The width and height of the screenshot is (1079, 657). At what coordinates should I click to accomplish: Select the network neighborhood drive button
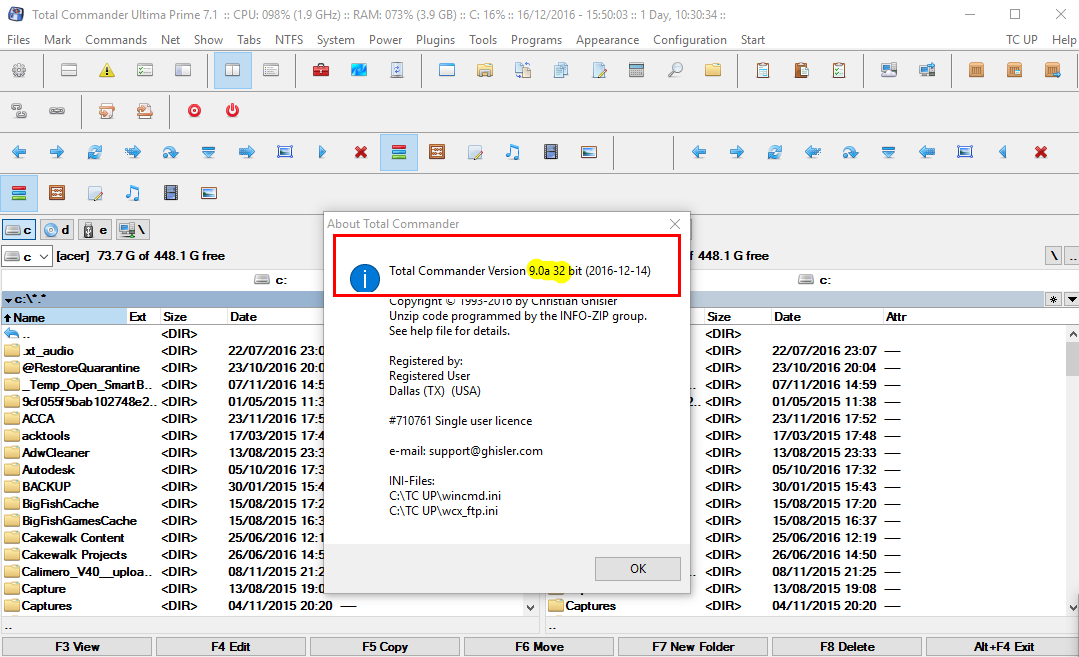coord(133,230)
